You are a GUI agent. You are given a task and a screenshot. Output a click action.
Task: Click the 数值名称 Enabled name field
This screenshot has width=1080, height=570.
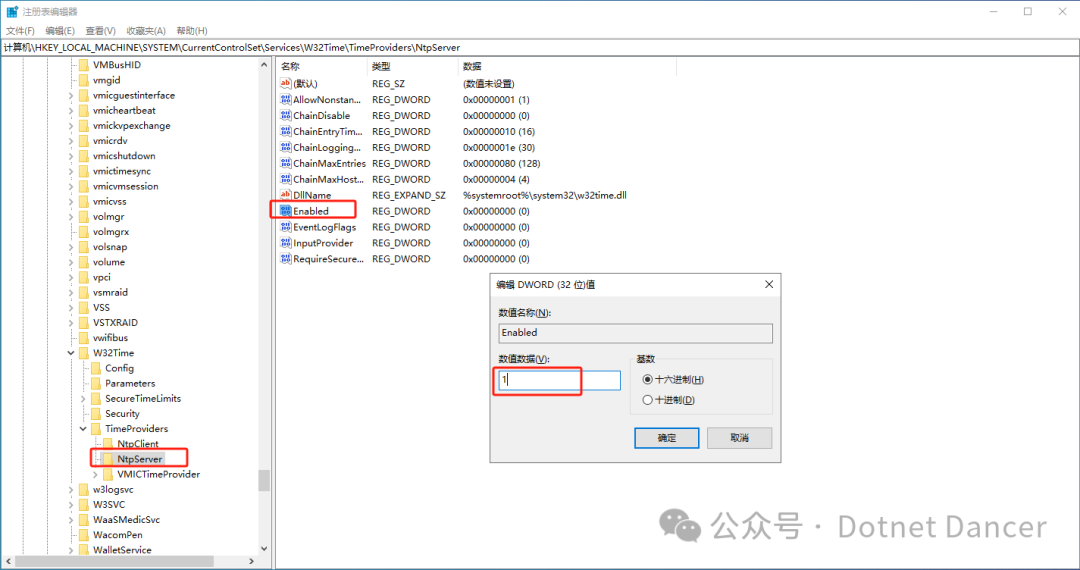click(x=635, y=332)
